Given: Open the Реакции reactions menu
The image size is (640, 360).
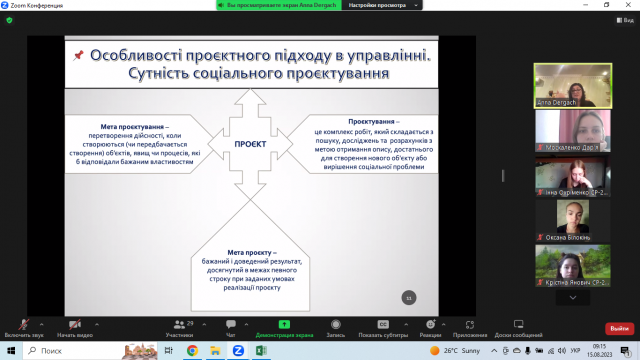Looking at the screenshot, I should (430, 328).
